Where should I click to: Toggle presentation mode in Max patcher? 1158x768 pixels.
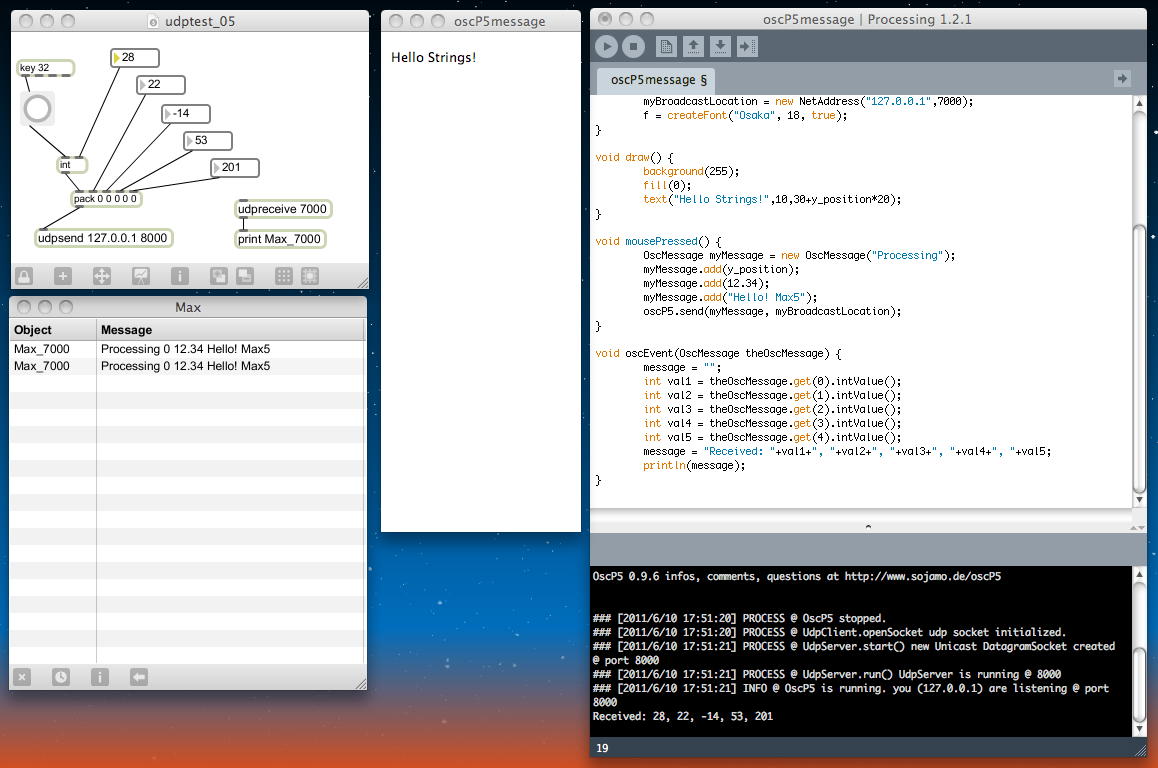tap(141, 276)
